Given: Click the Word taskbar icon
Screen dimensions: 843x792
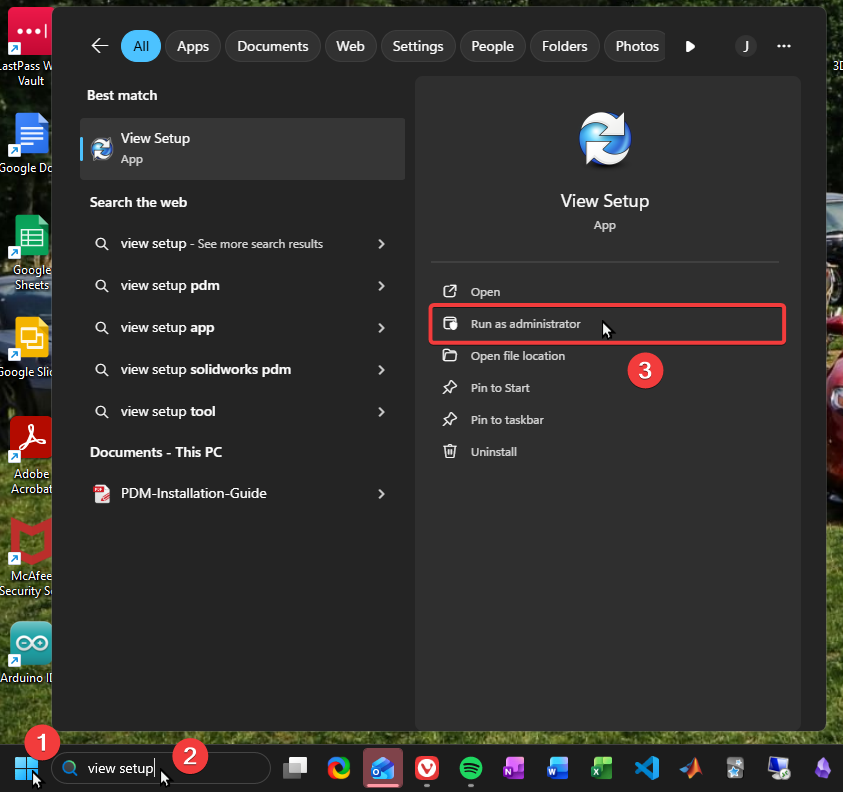Looking at the screenshot, I should click(558, 768).
